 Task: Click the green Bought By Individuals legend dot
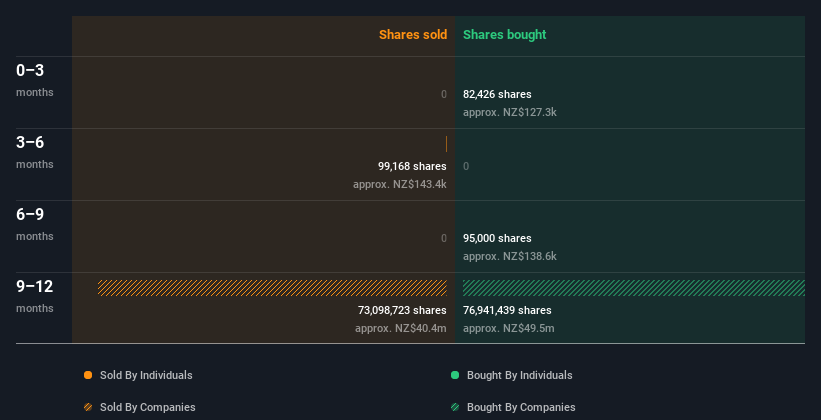(x=455, y=375)
